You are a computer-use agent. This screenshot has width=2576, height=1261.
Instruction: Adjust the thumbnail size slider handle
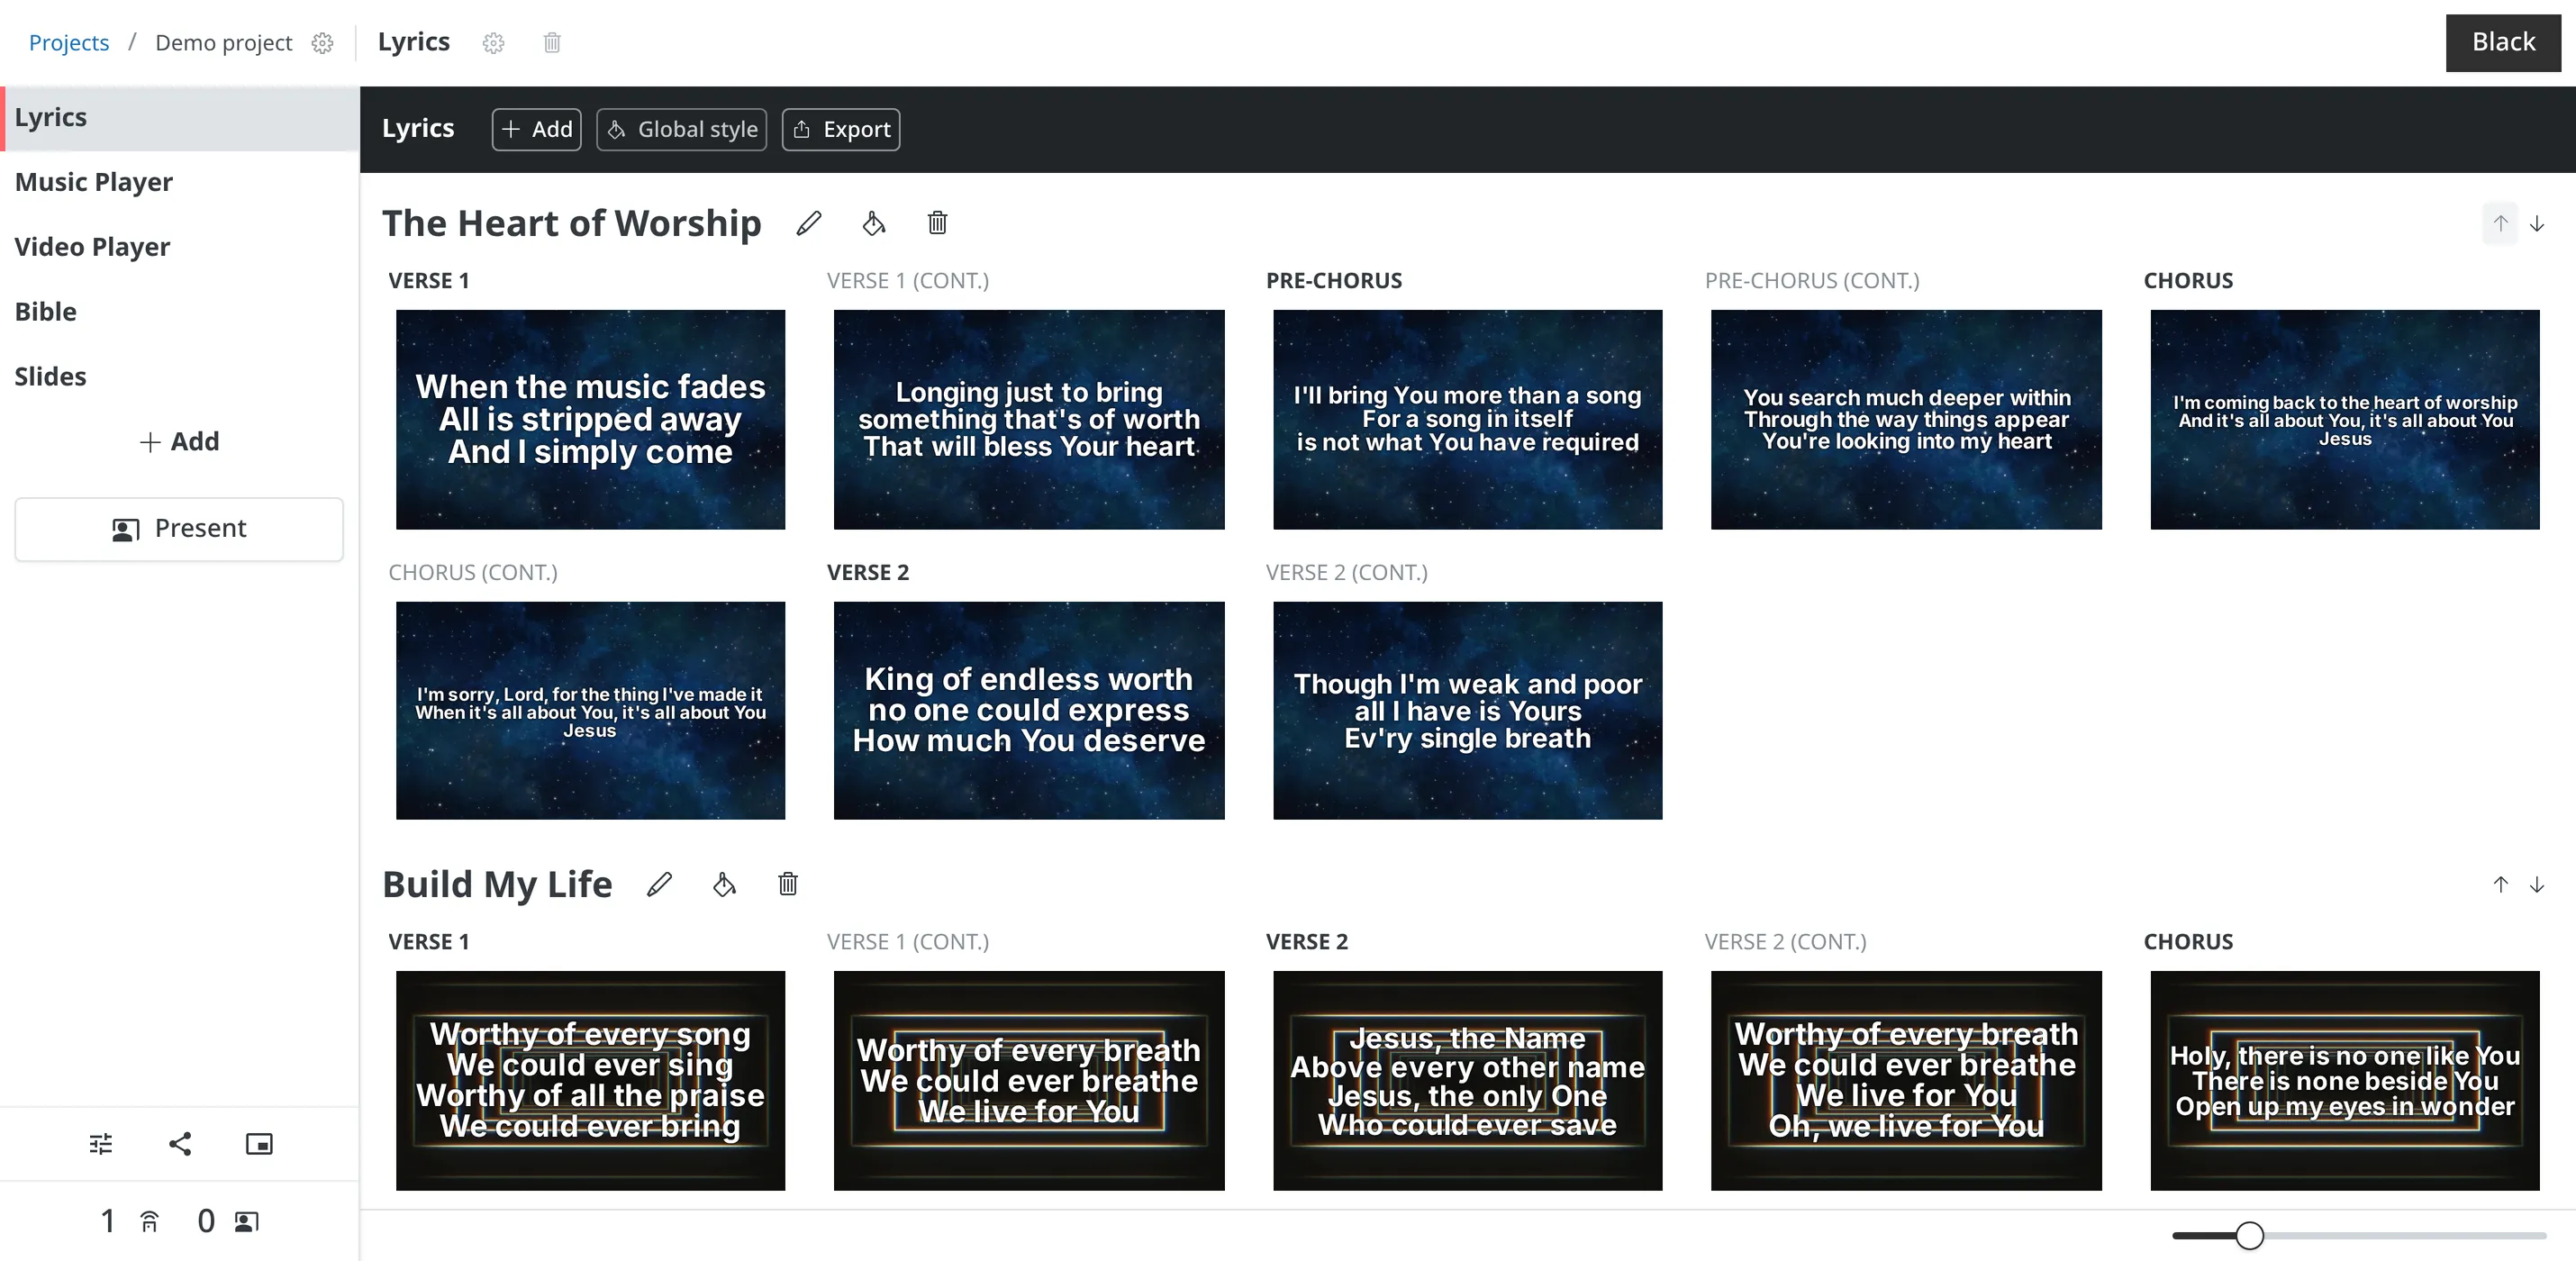tap(2250, 1236)
